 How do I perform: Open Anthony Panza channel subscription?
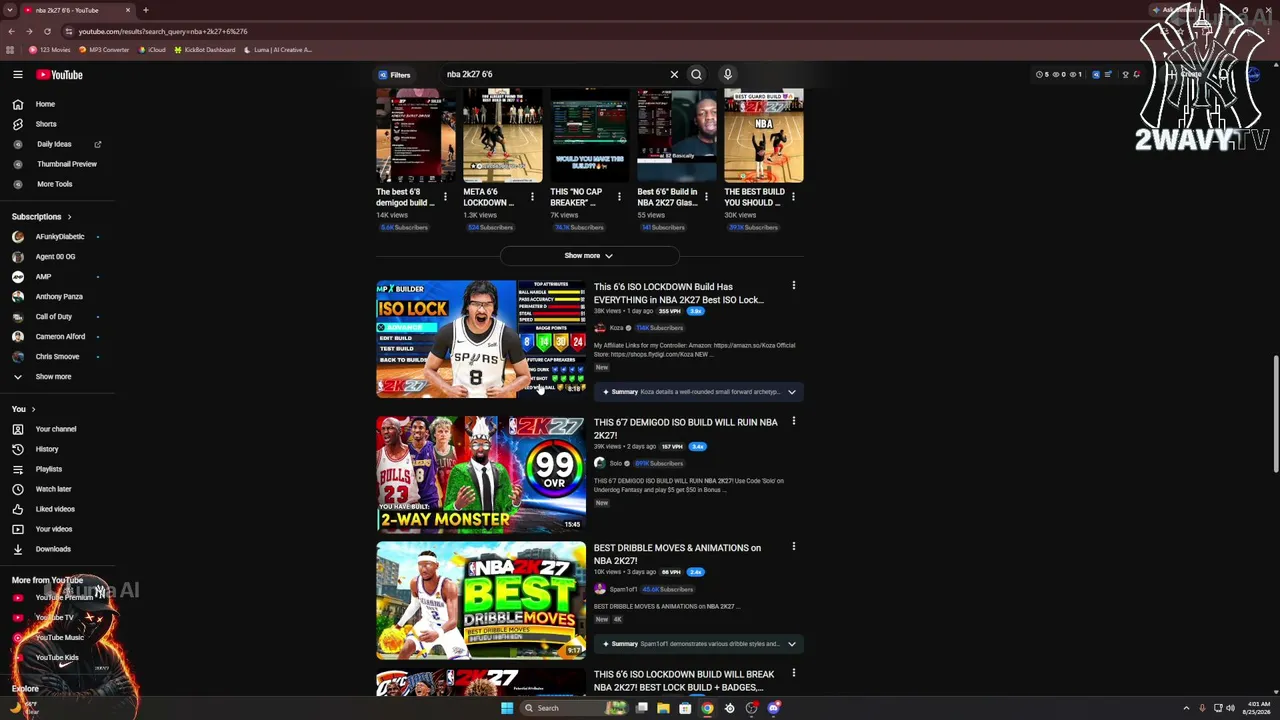(x=59, y=297)
